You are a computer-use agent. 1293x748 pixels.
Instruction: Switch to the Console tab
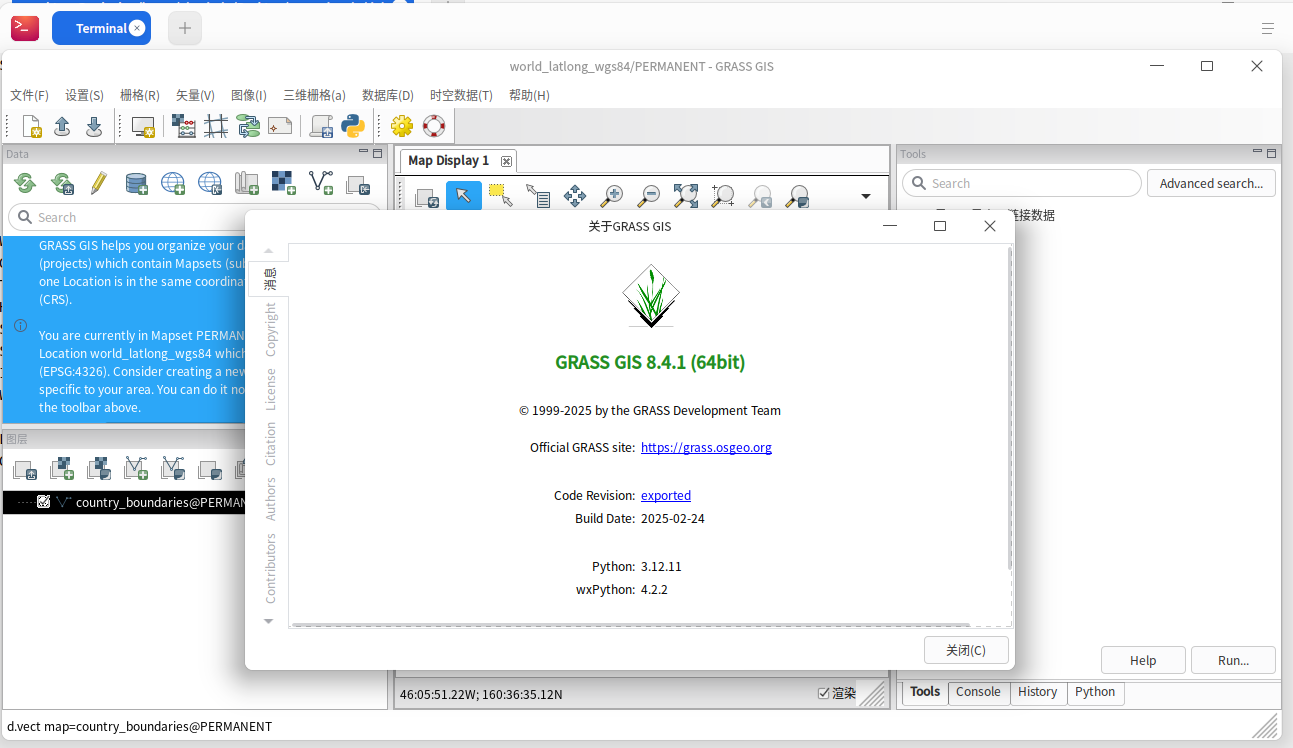coord(978,692)
